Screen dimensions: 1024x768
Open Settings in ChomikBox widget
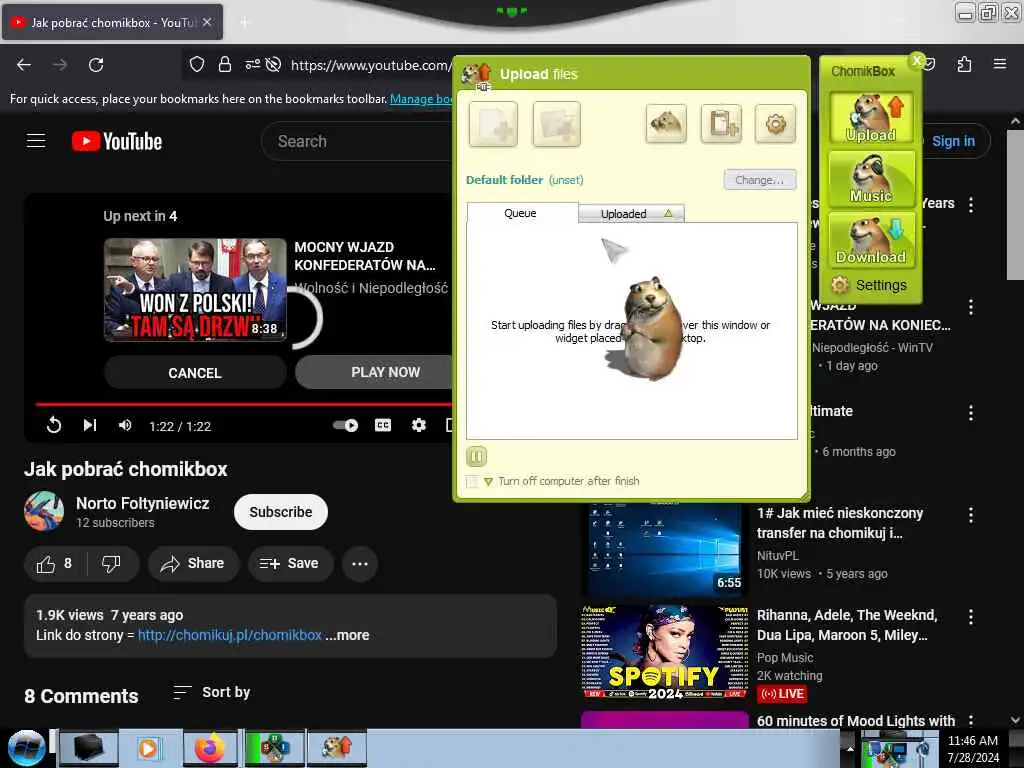[x=870, y=285]
